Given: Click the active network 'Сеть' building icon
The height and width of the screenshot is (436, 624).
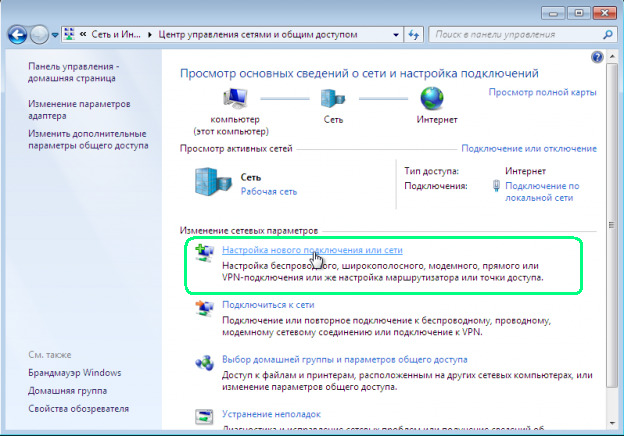Looking at the screenshot, I should coord(214,183).
